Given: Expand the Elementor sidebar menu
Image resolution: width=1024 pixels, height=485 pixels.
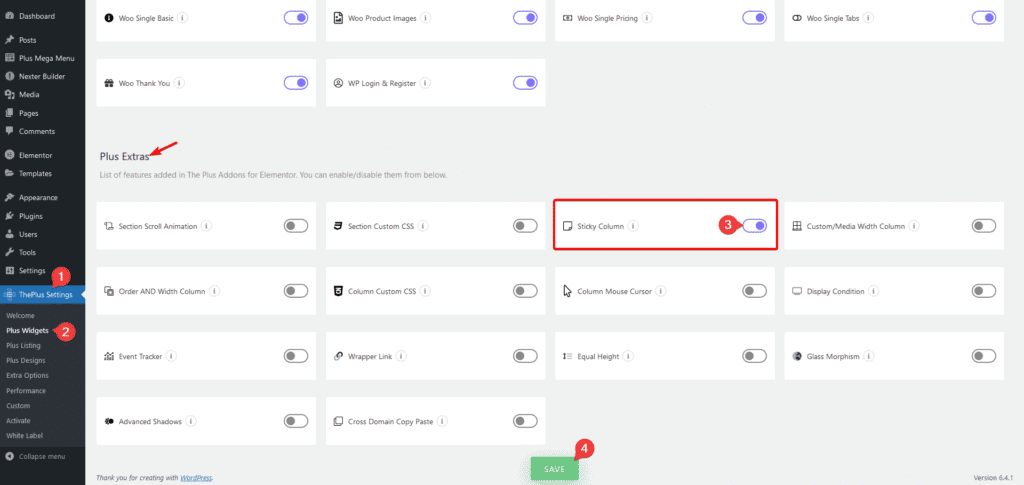Looking at the screenshot, I should click(x=35, y=155).
